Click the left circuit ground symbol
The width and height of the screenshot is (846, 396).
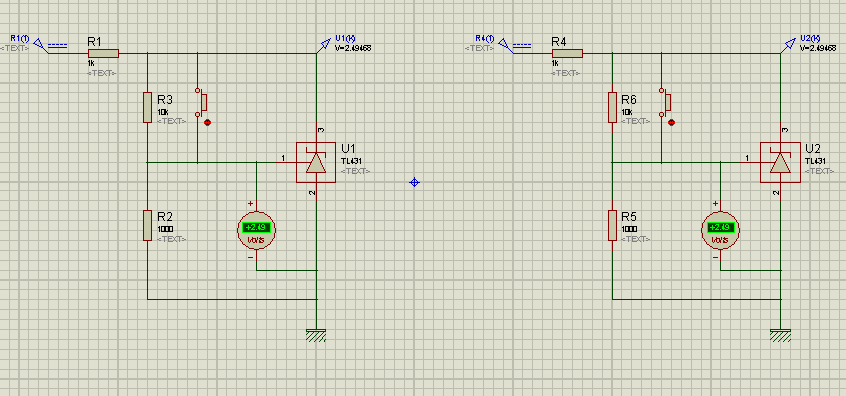point(316,336)
